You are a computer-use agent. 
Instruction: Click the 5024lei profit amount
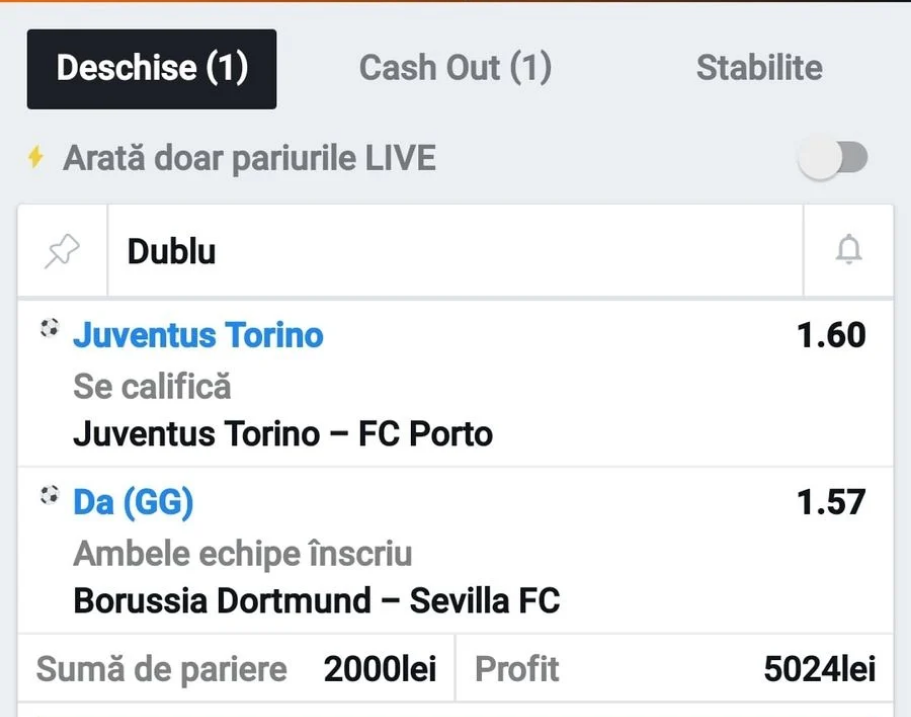pyautogui.click(x=819, y=669)
